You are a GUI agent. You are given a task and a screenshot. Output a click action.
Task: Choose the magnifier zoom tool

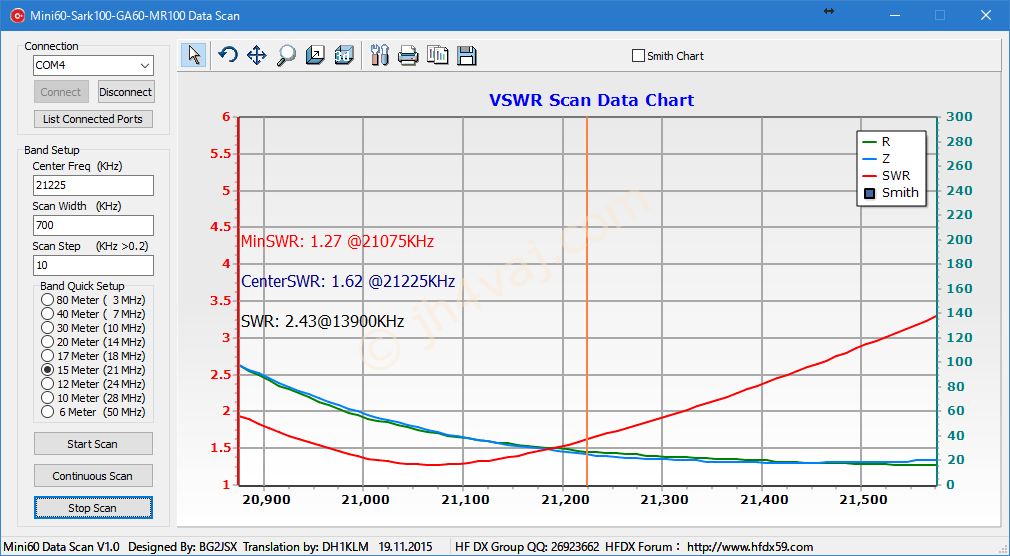tap(286, 55)
